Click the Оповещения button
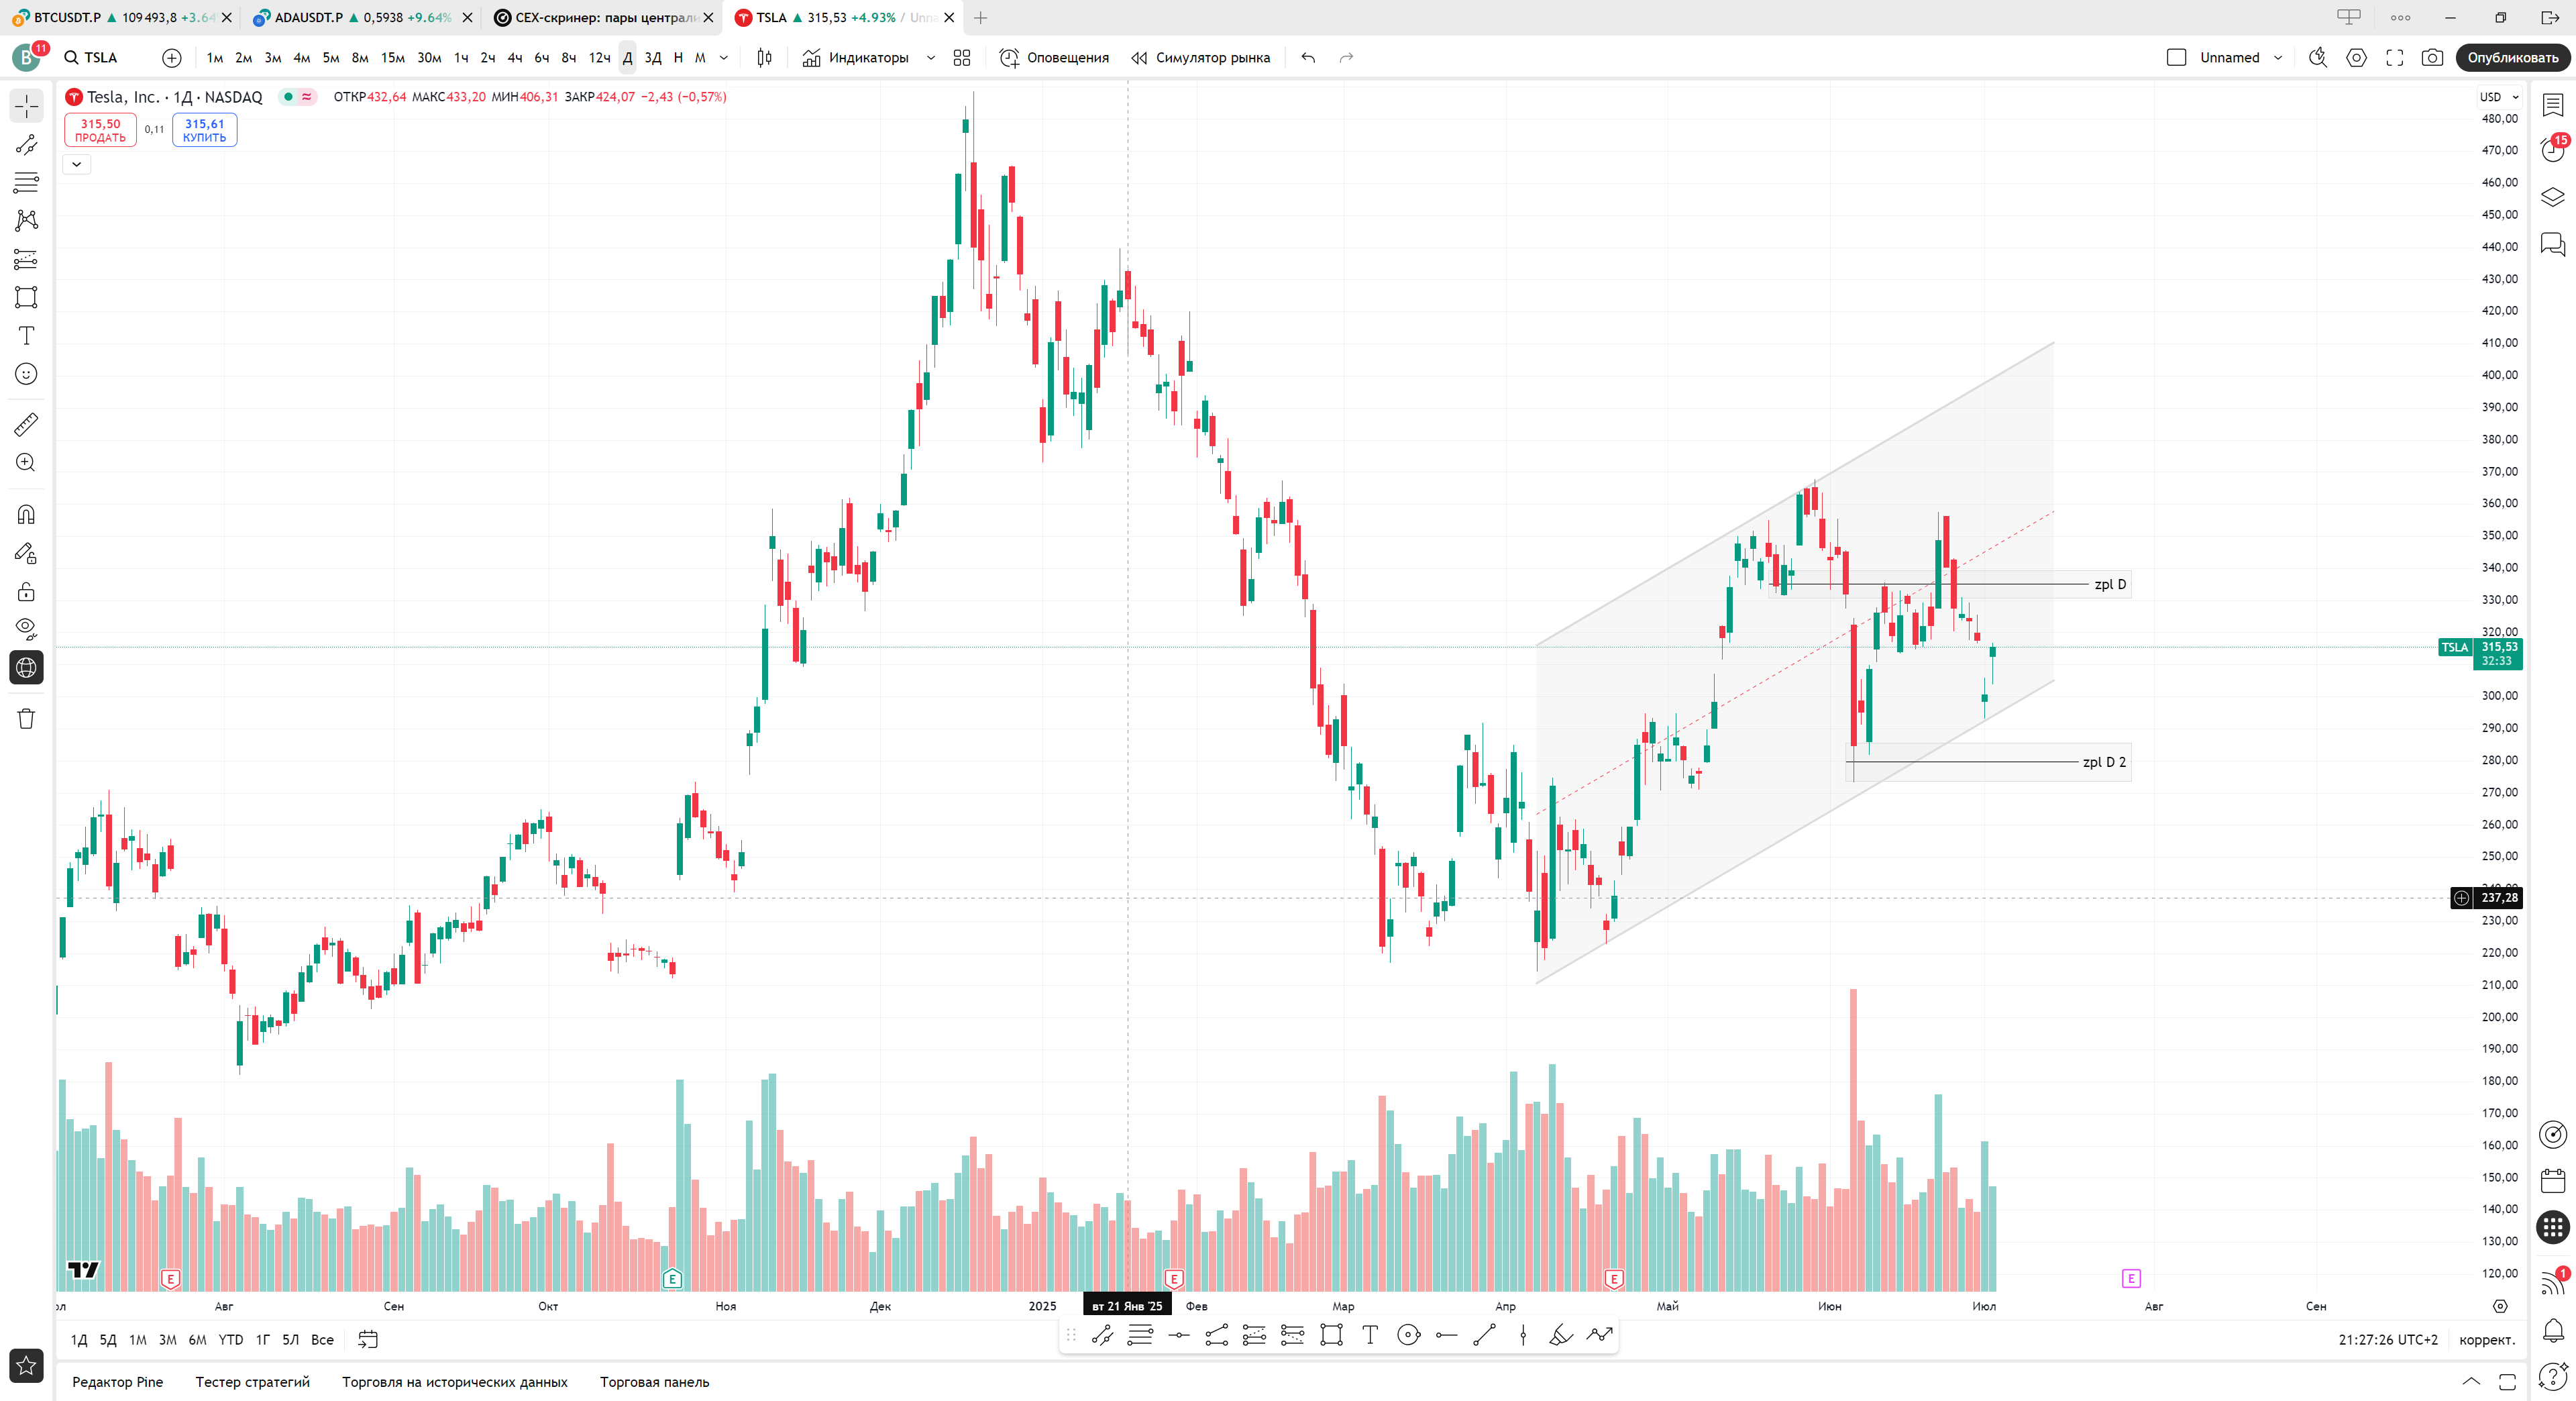This screenshot has height=1401, width=2576. pos(1055,58)
